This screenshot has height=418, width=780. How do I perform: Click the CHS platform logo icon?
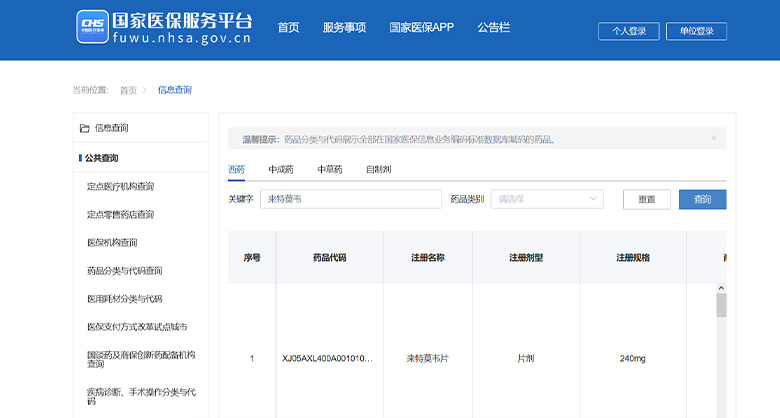click(93, 27)
